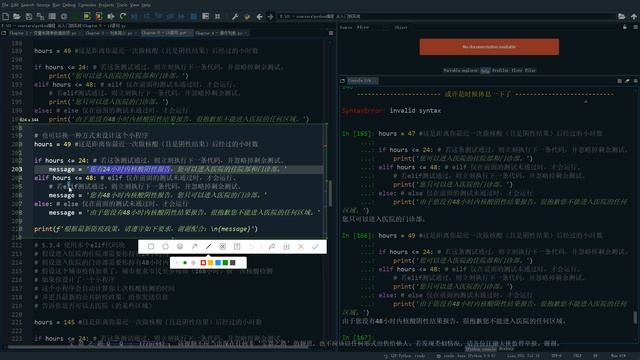The width and height of the screenshot is (640, 360).
Task: Click the square stop icon in console header
Action: pyautogui.click(x=619, y=81)
